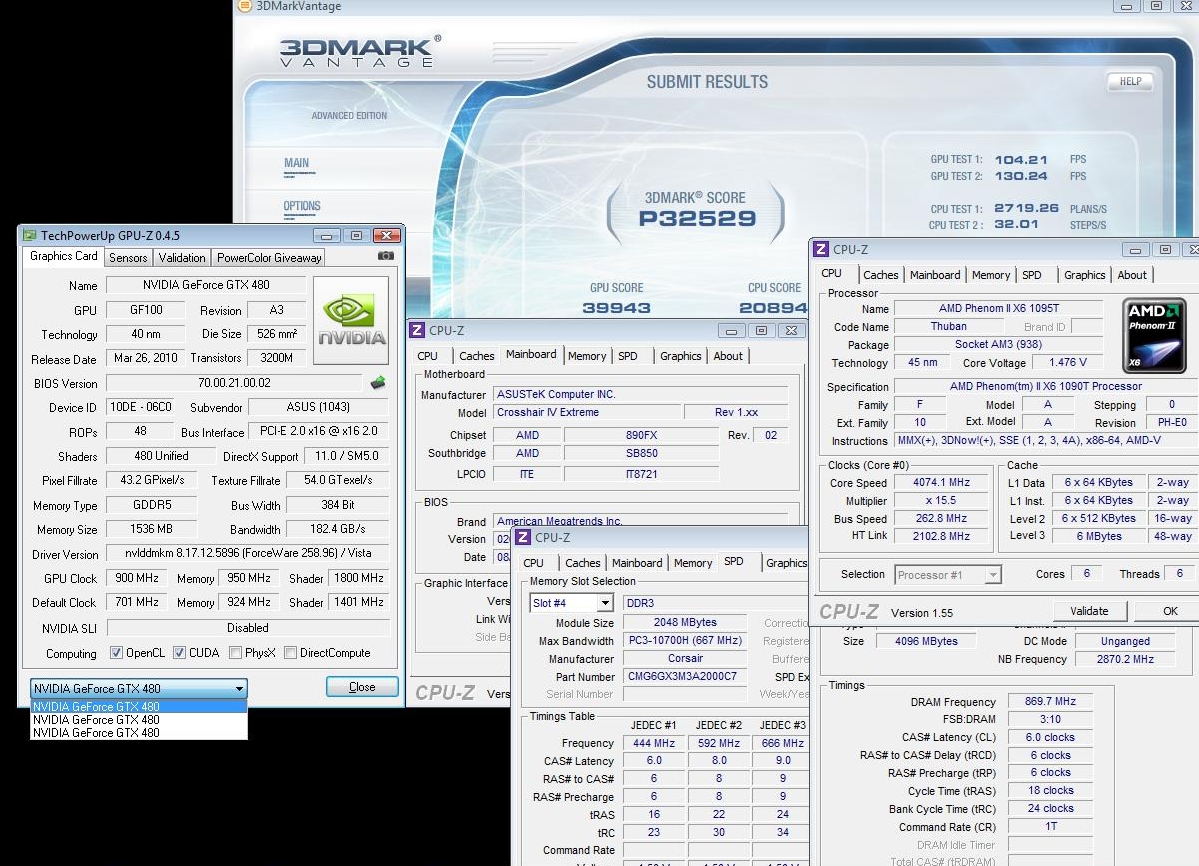Open Memory tab in front CPU-Z window
This screenshot has width=1199, height=866.
(x=991, y=275)
